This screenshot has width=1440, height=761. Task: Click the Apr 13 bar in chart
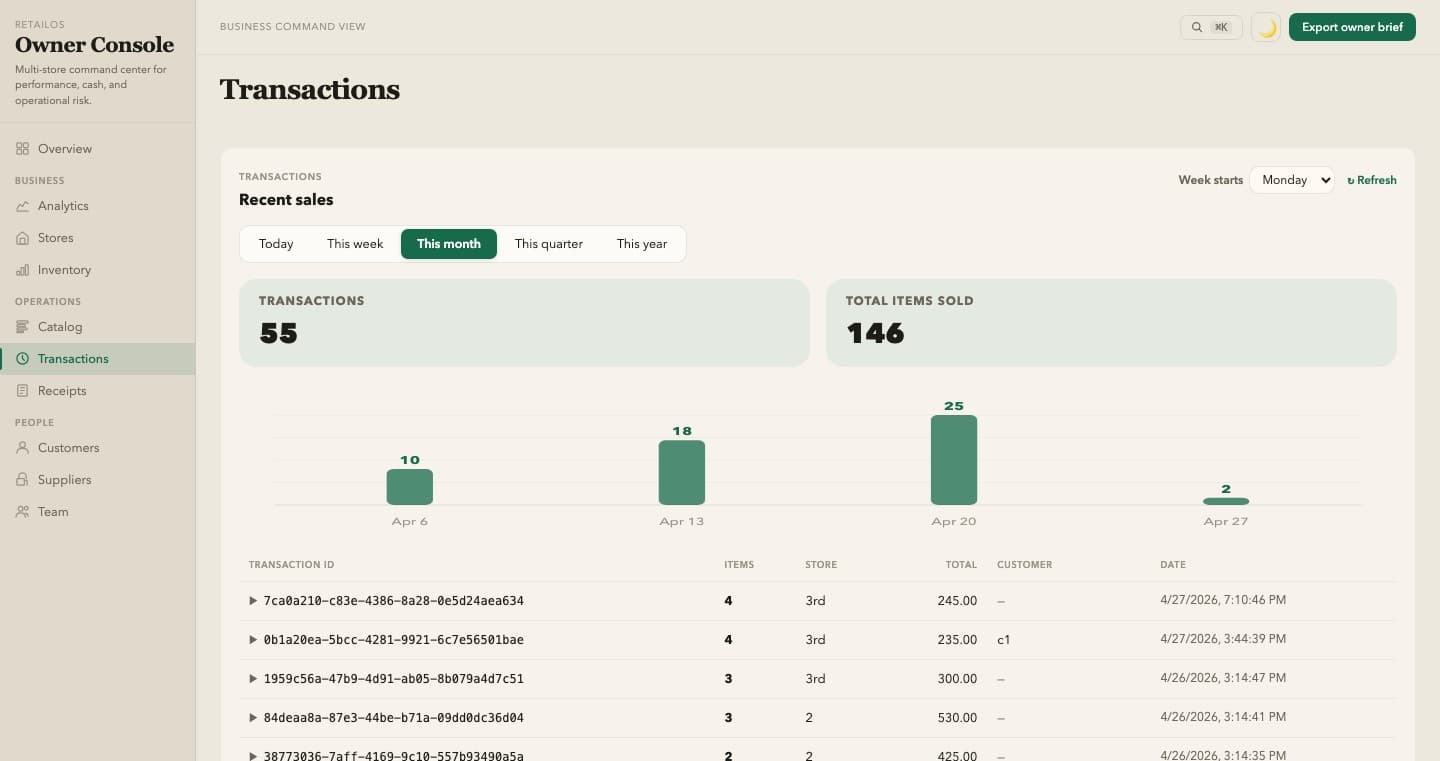(x=682, y=473)
